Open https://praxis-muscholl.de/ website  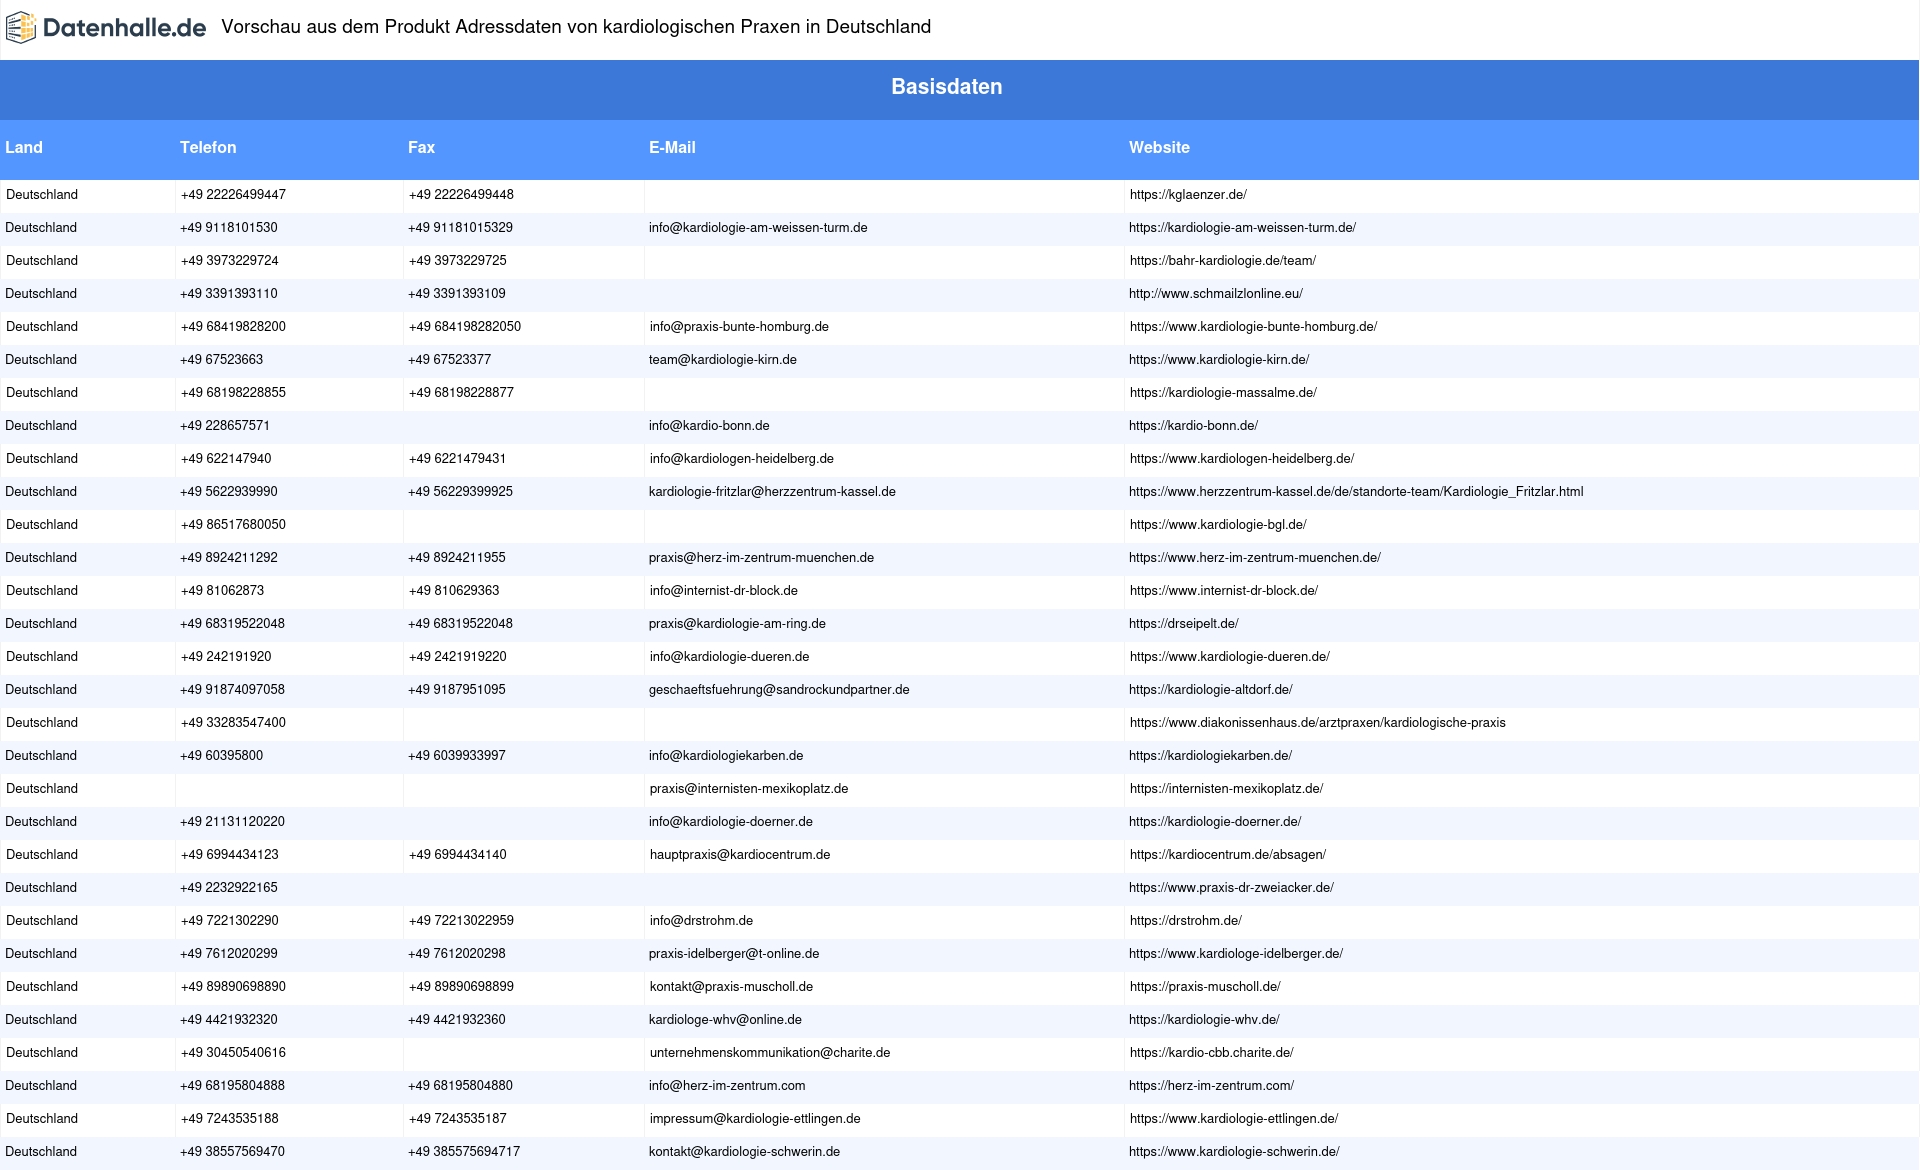click(x=1205, y=987)
